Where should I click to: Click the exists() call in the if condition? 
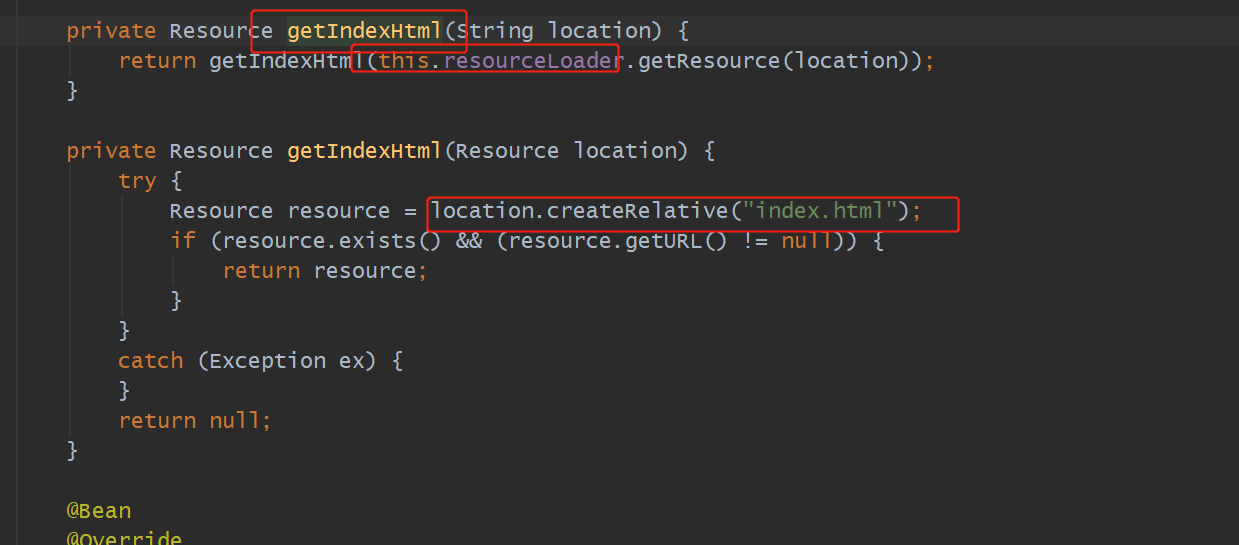click(x=378, y=241)
